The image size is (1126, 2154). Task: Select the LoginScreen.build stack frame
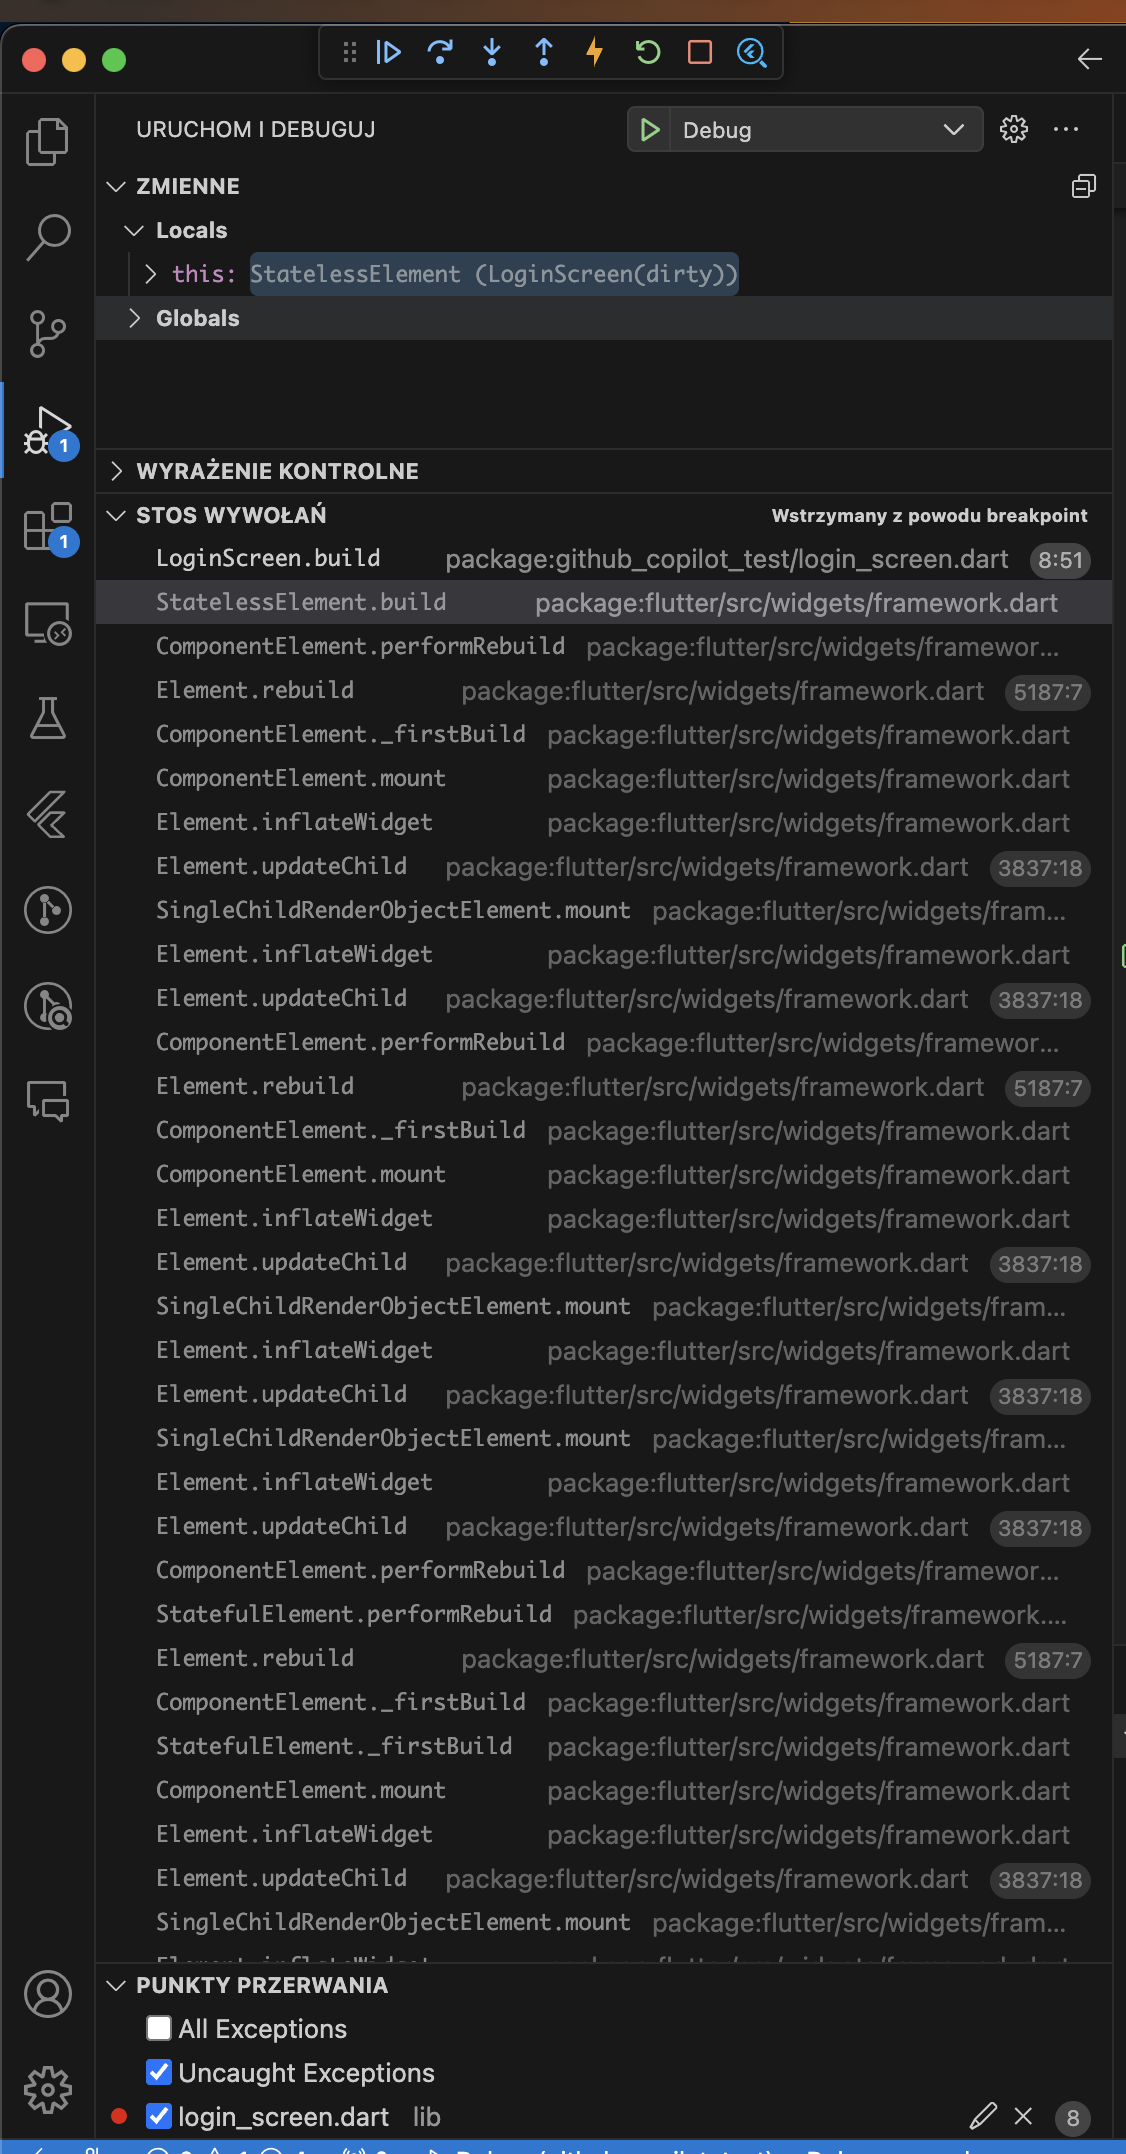click(268, 559)
